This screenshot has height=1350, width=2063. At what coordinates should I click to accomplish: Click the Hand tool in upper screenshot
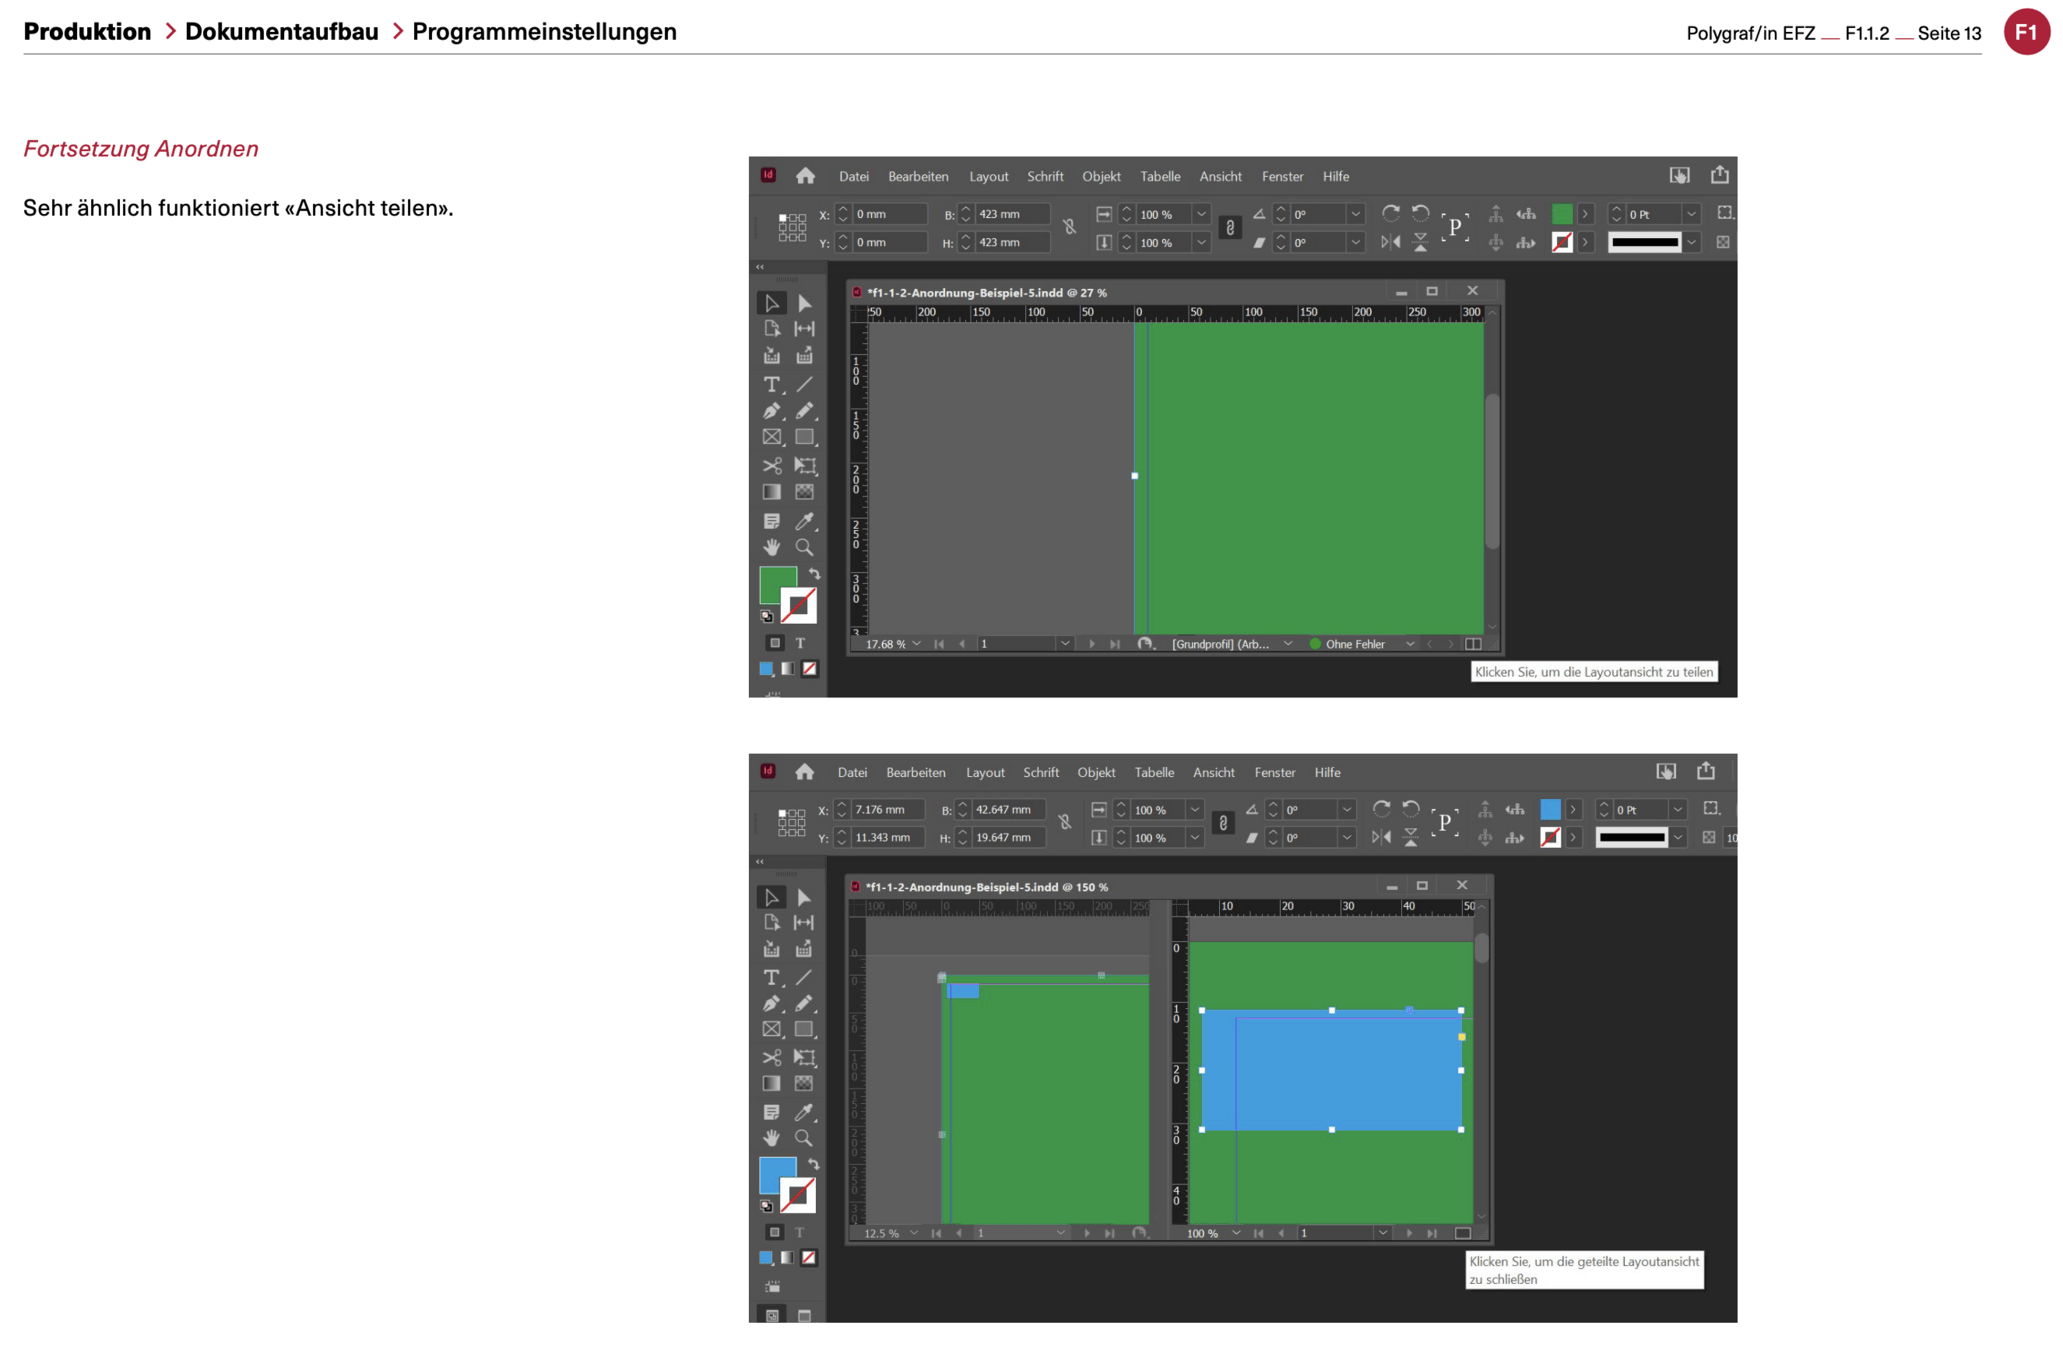pyautogui.click(x=771, y=547)
